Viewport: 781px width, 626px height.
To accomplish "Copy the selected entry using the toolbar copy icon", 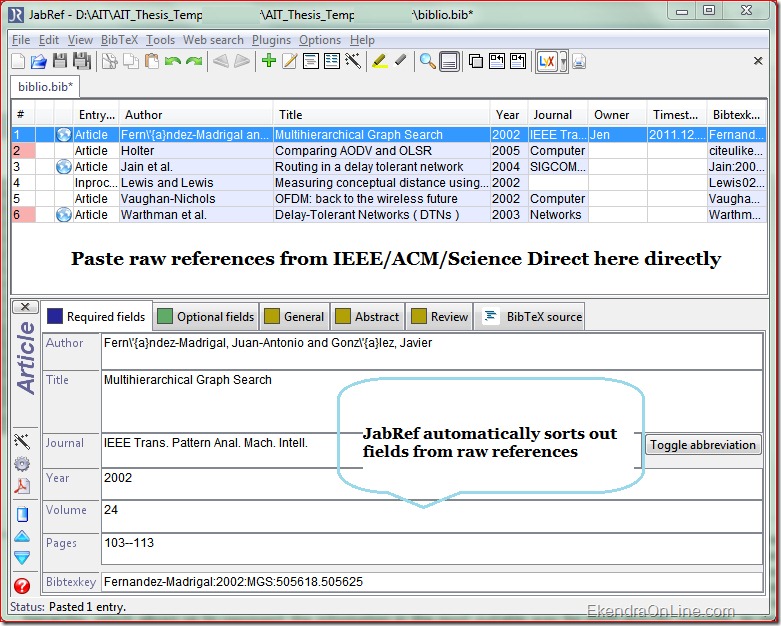I will pos(131,61).
